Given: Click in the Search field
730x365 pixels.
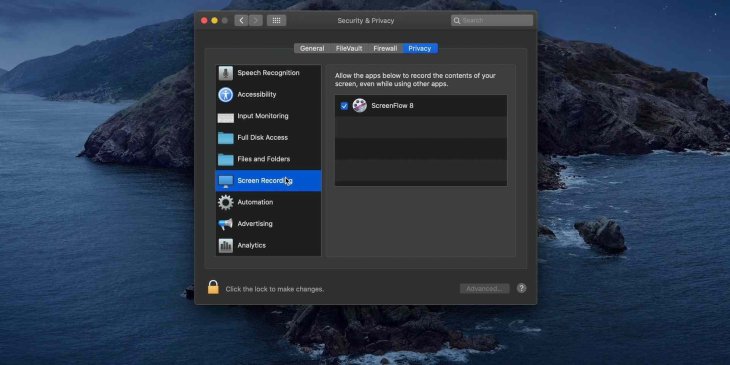Looking at the screenshot, I should point(492,20).
